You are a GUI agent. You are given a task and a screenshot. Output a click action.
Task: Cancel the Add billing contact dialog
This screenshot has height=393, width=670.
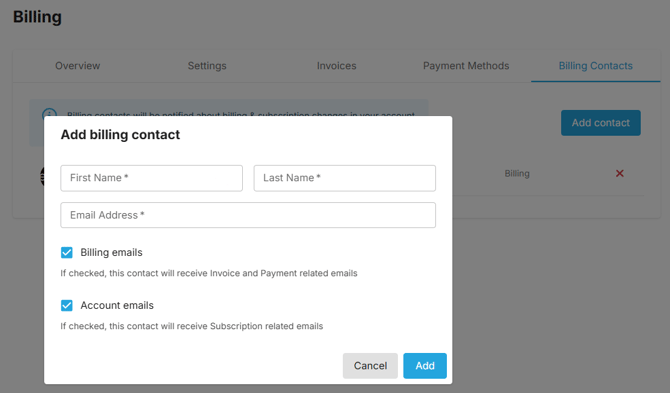pyautogui.click(x=370, y=366)
